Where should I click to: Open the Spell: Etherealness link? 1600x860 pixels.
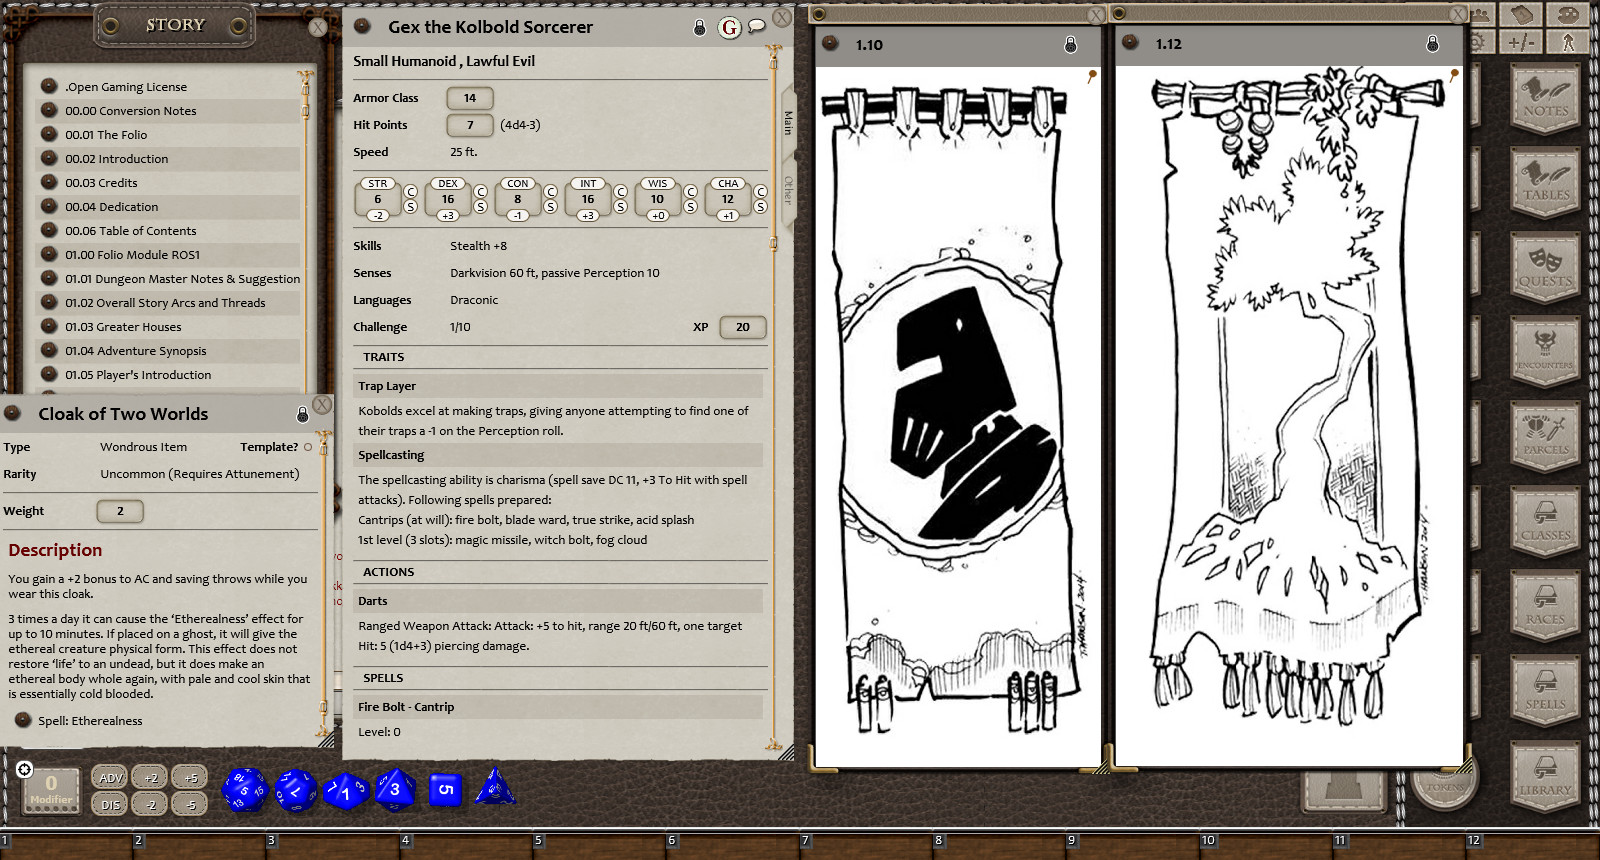point(90,721)
